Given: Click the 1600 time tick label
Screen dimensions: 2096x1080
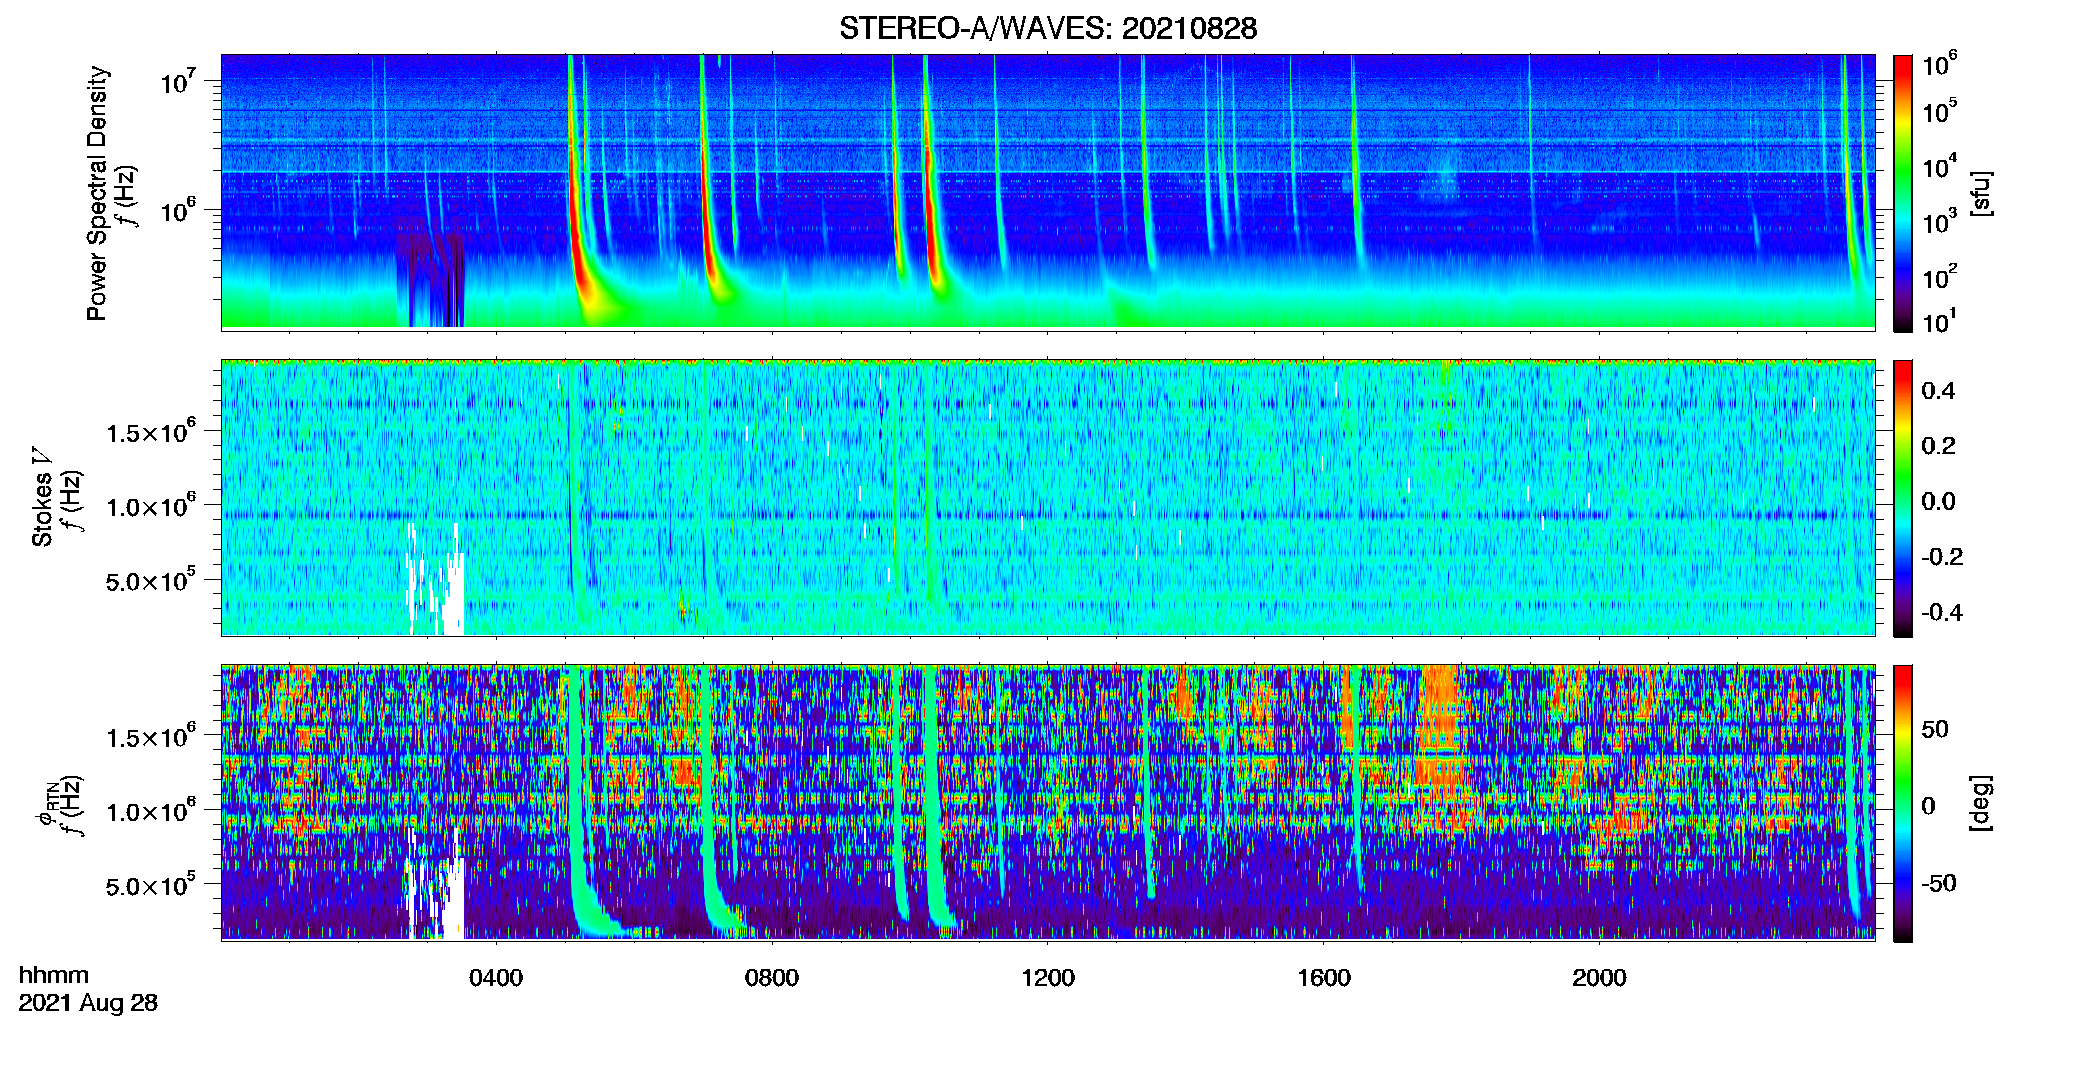Looking at the screenshot, I should pyautogui.click(x=1324, y=977).
